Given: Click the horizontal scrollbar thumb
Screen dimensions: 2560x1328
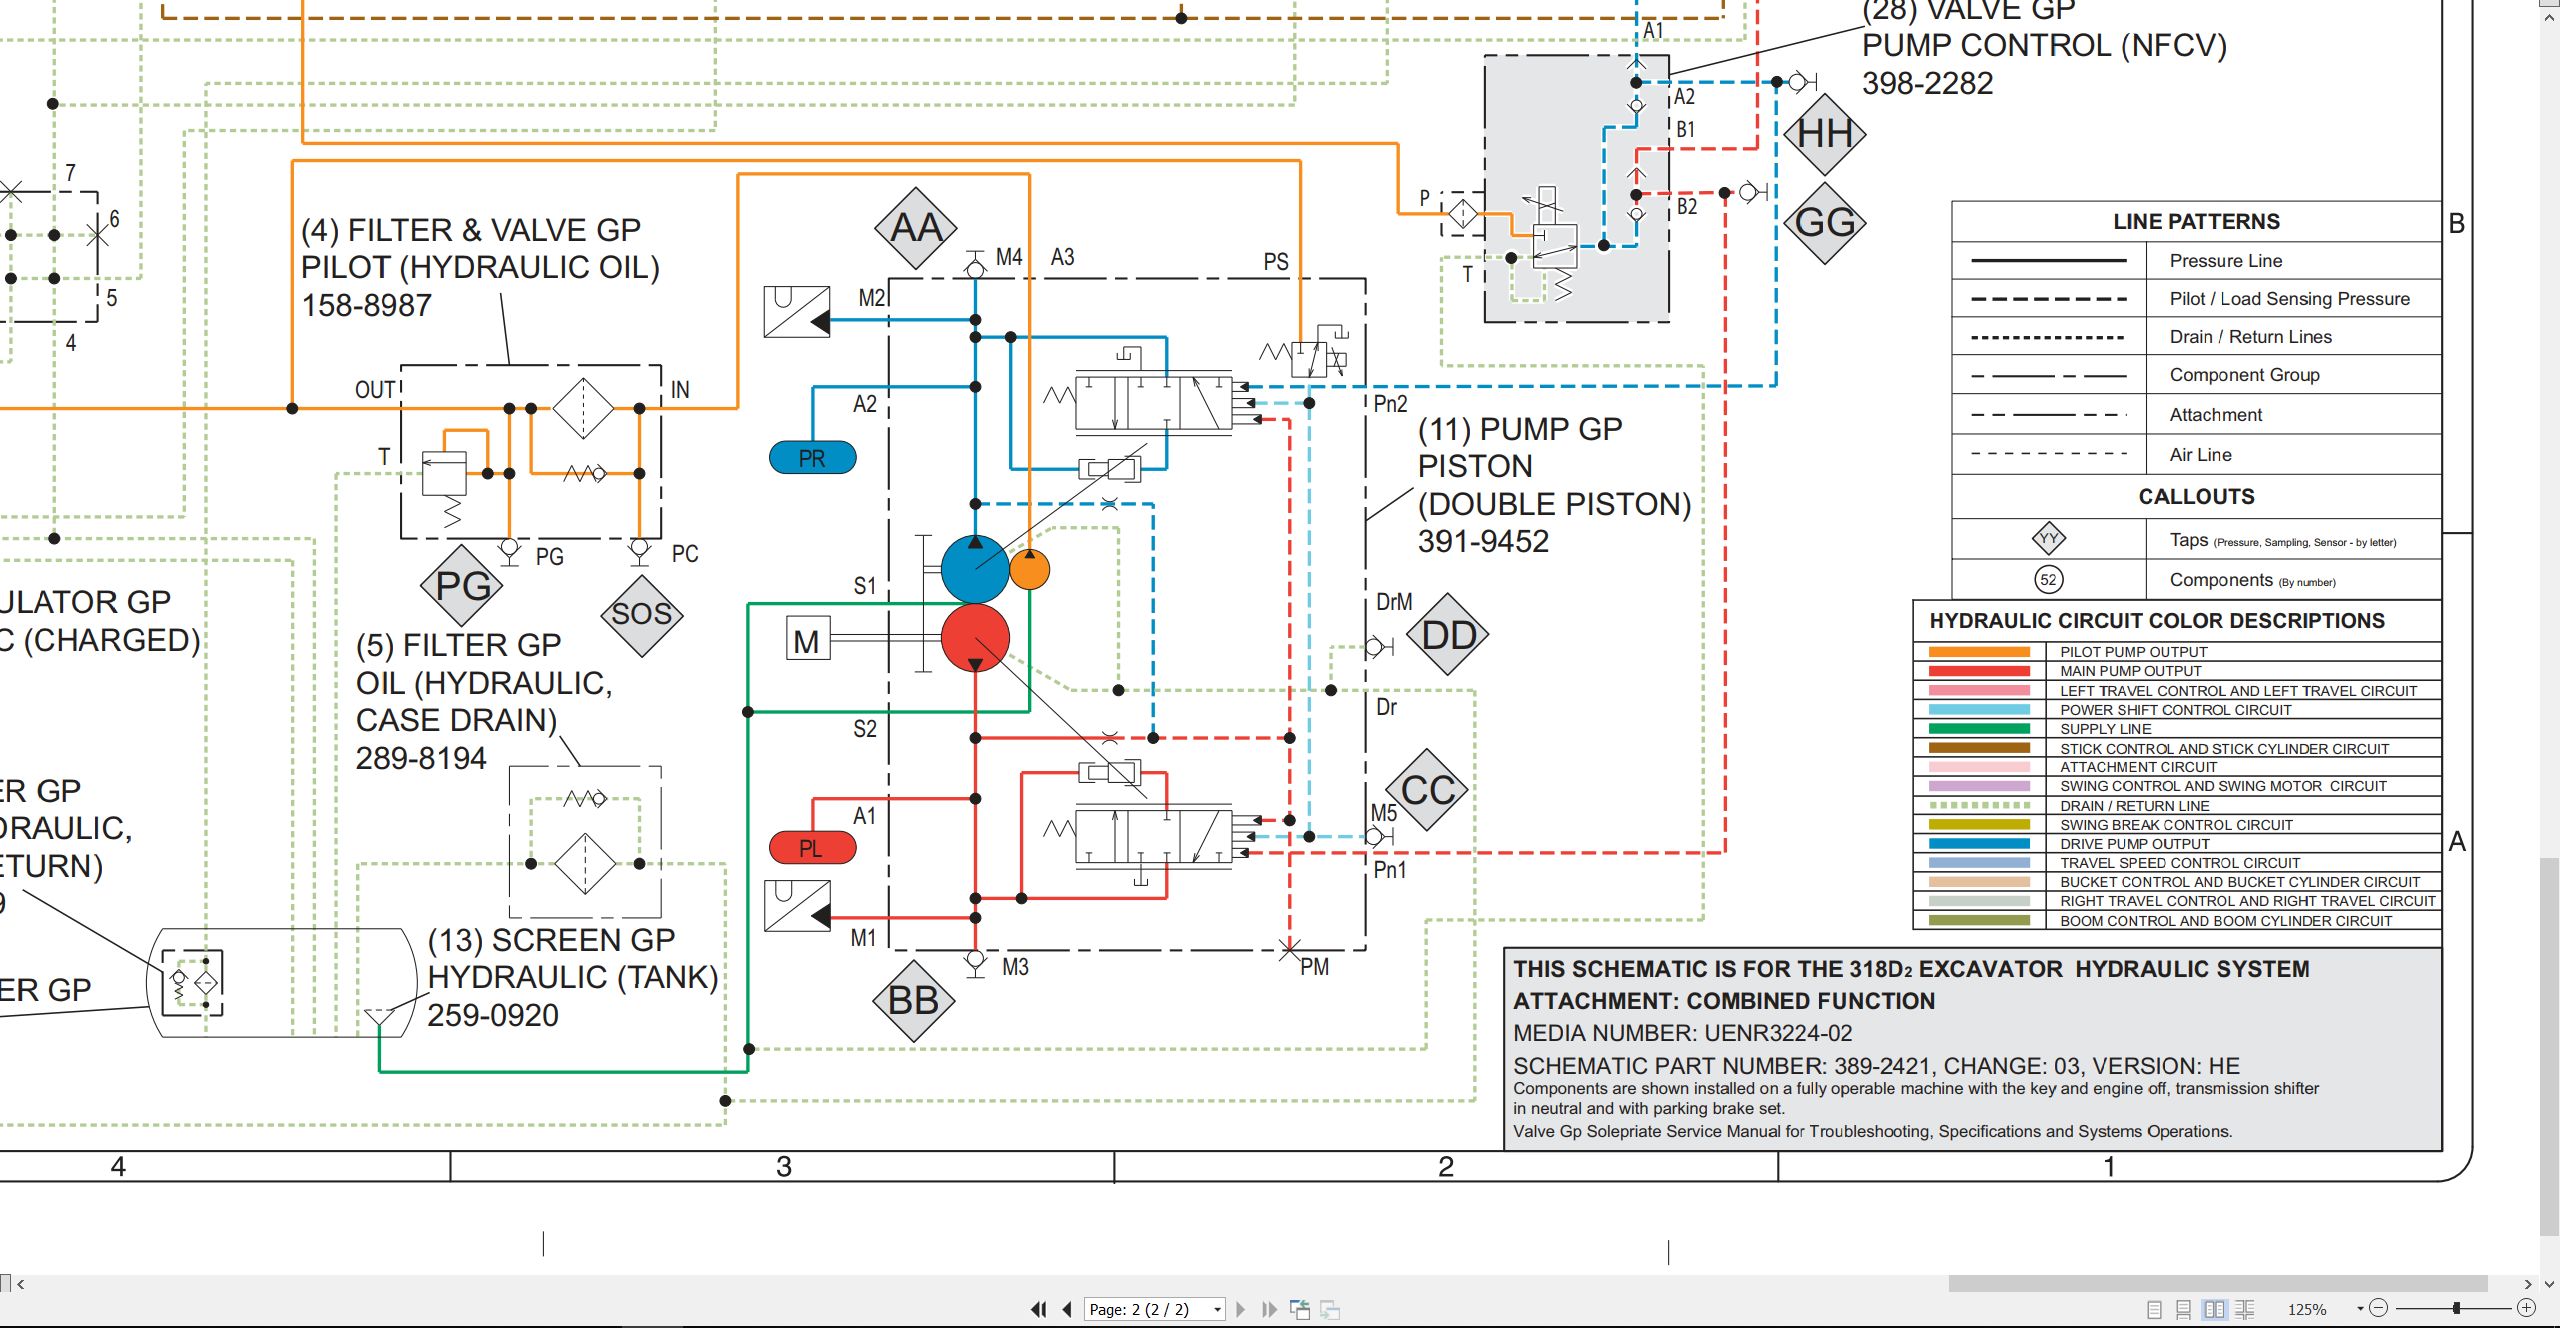Looking at the screenshot, I should [2218, 1283].
